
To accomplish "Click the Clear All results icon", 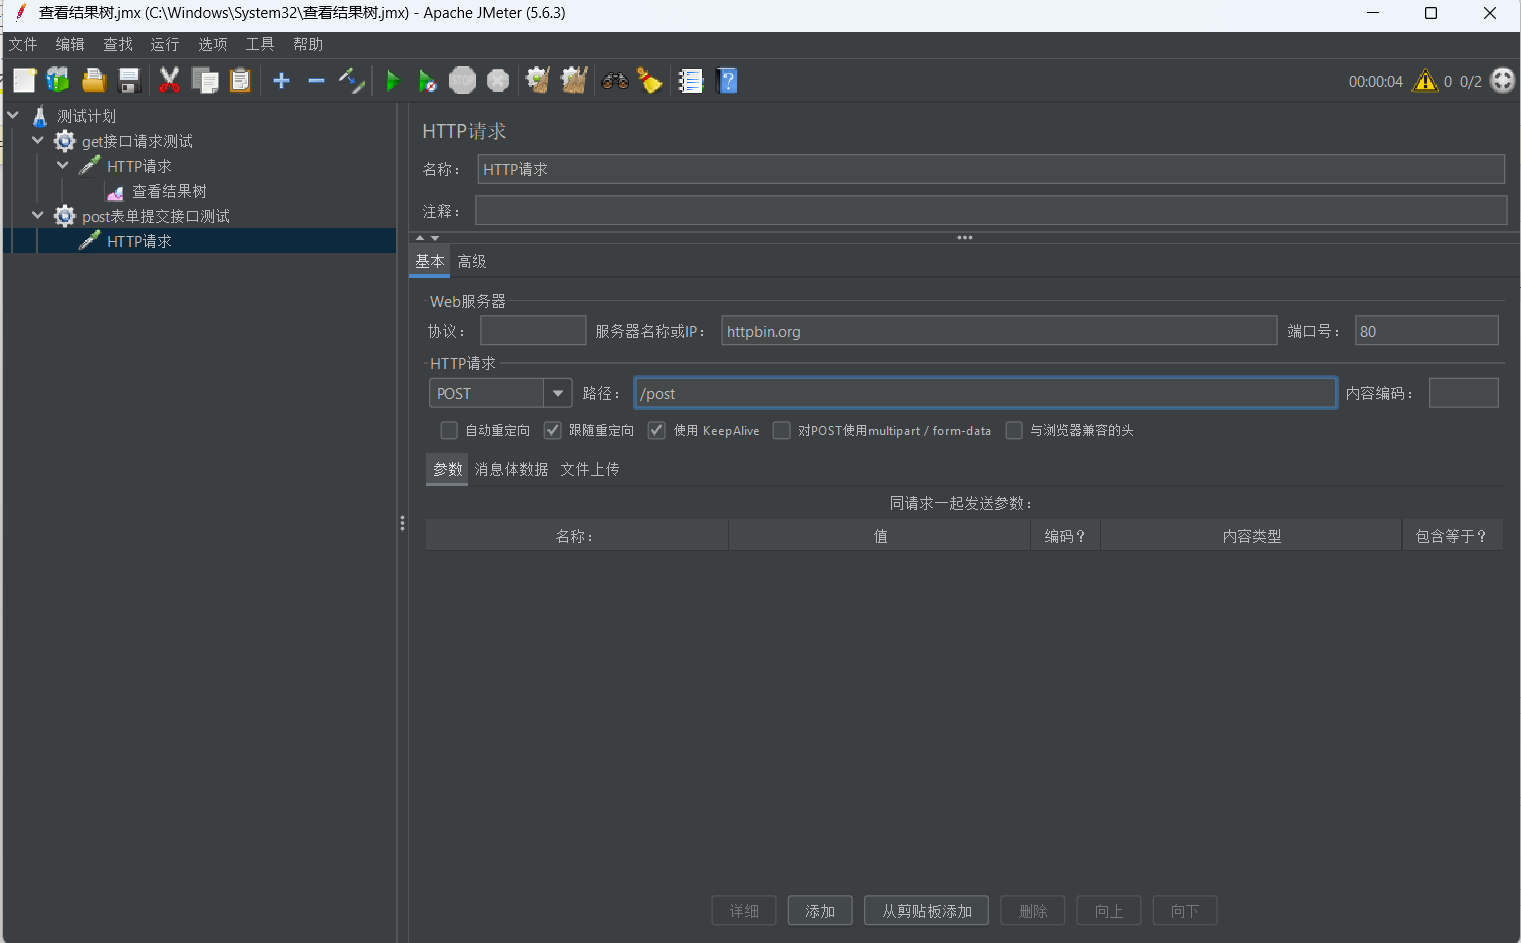I will [x=574, y=81].
